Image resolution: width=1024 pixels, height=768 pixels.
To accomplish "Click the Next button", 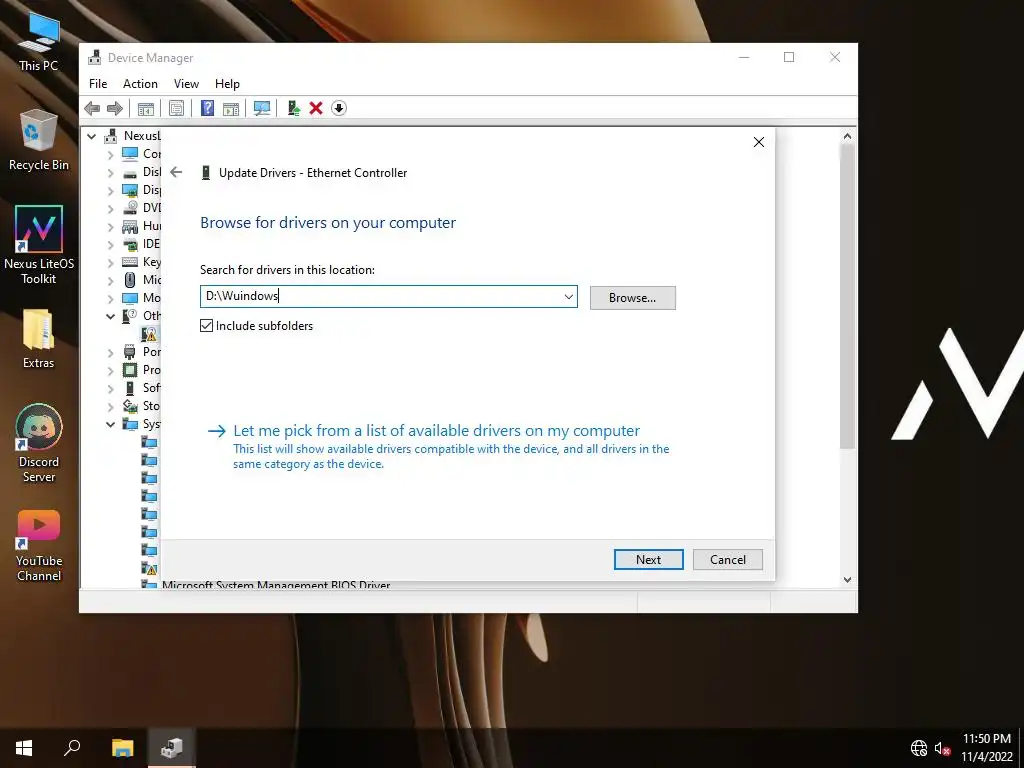I will click(648, 560).
